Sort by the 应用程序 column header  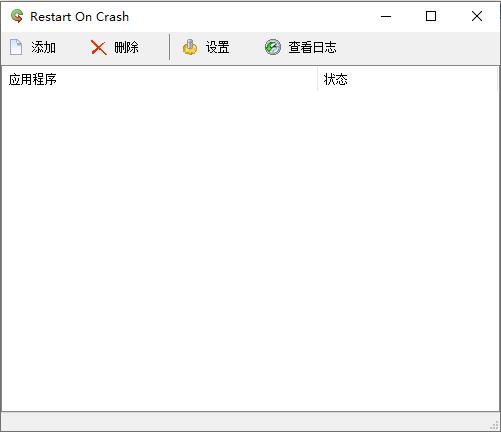(x=160, y=79)
